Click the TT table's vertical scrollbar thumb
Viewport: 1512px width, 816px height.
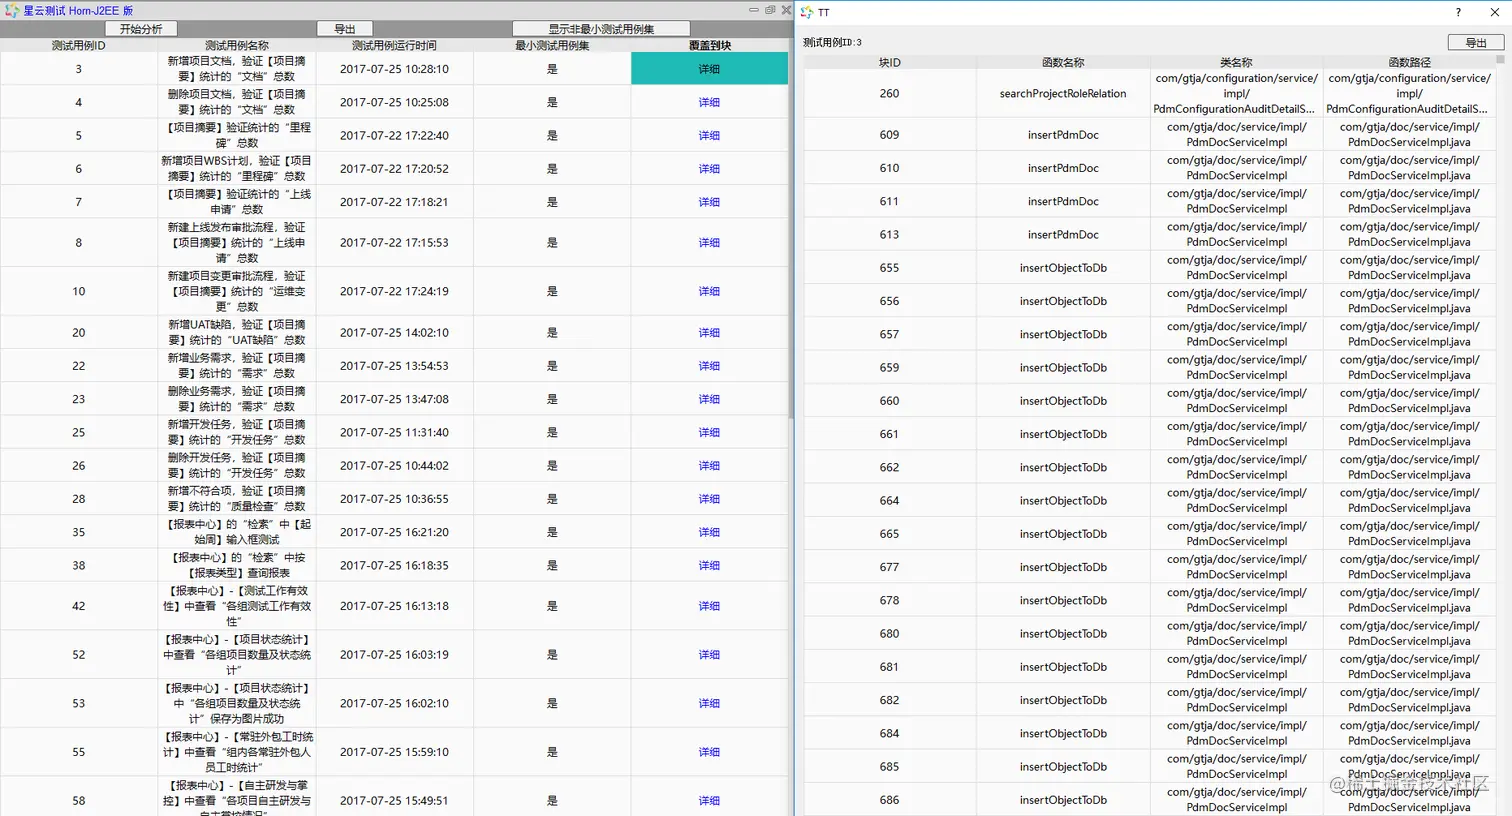1500,59
